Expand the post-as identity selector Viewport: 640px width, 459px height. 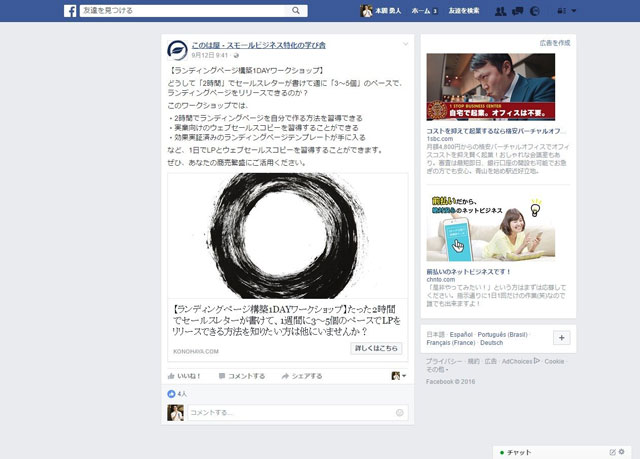pyautogui.click(x=399, y=376)
